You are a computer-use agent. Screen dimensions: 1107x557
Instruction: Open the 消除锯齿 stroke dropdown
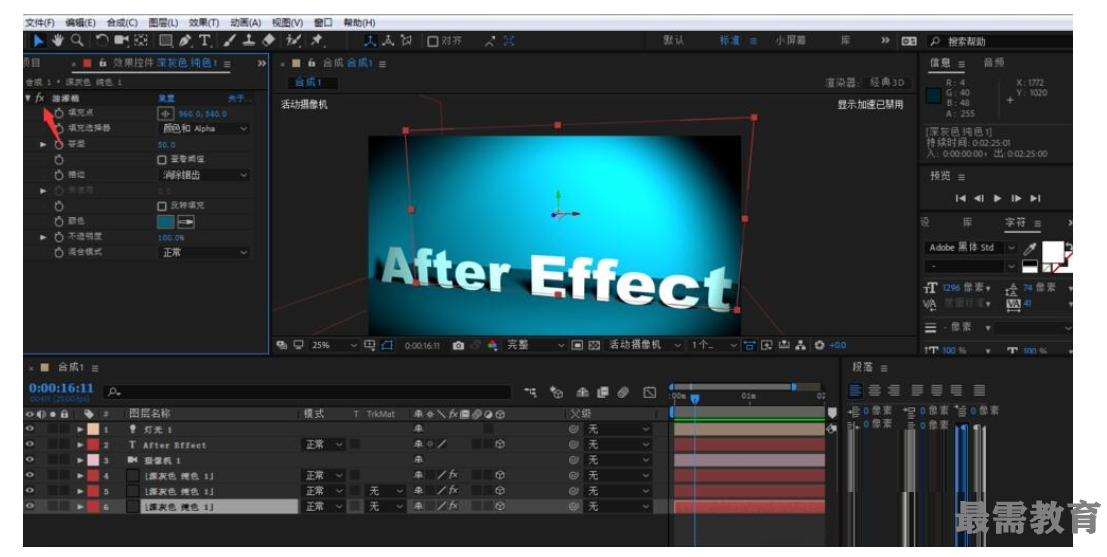click(x=205, y=175)
